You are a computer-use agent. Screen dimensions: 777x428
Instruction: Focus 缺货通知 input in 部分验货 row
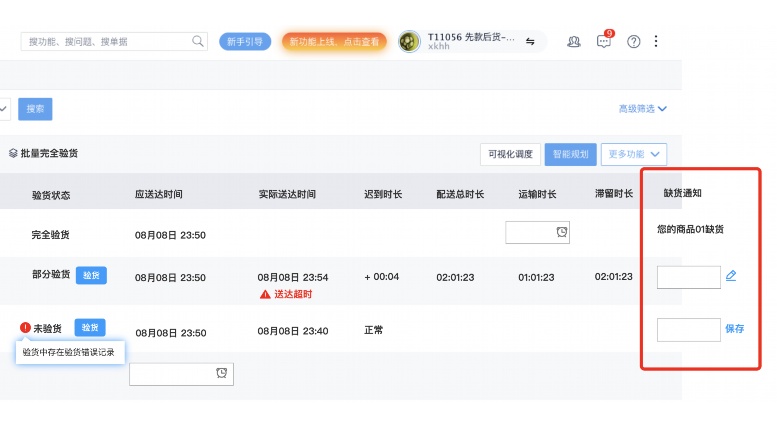coord(689,277)
